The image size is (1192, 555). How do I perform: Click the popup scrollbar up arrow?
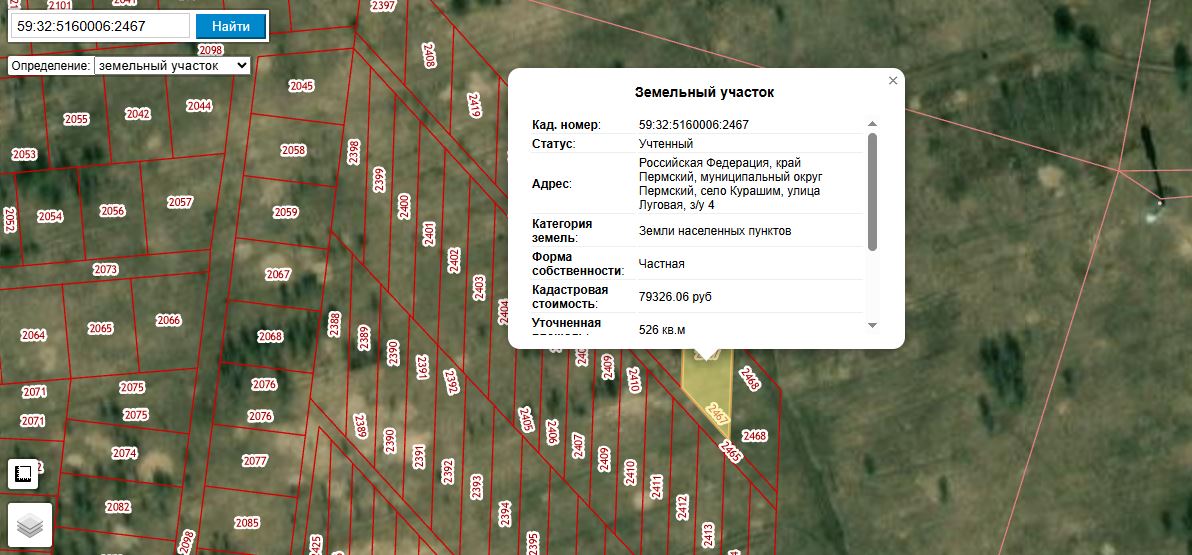tap(873, 124)
